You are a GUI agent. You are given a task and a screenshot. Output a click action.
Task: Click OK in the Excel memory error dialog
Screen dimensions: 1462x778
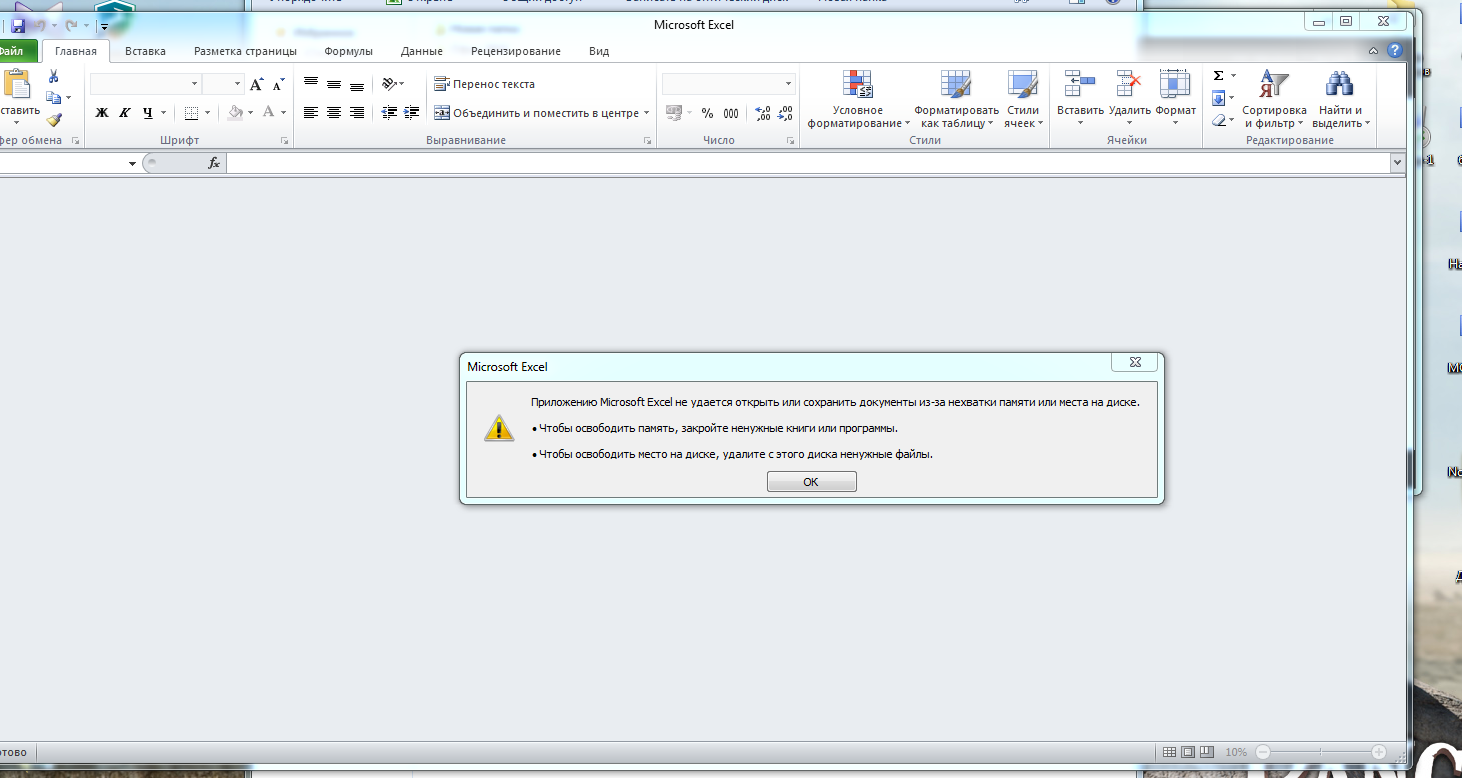tap(811, 482)
